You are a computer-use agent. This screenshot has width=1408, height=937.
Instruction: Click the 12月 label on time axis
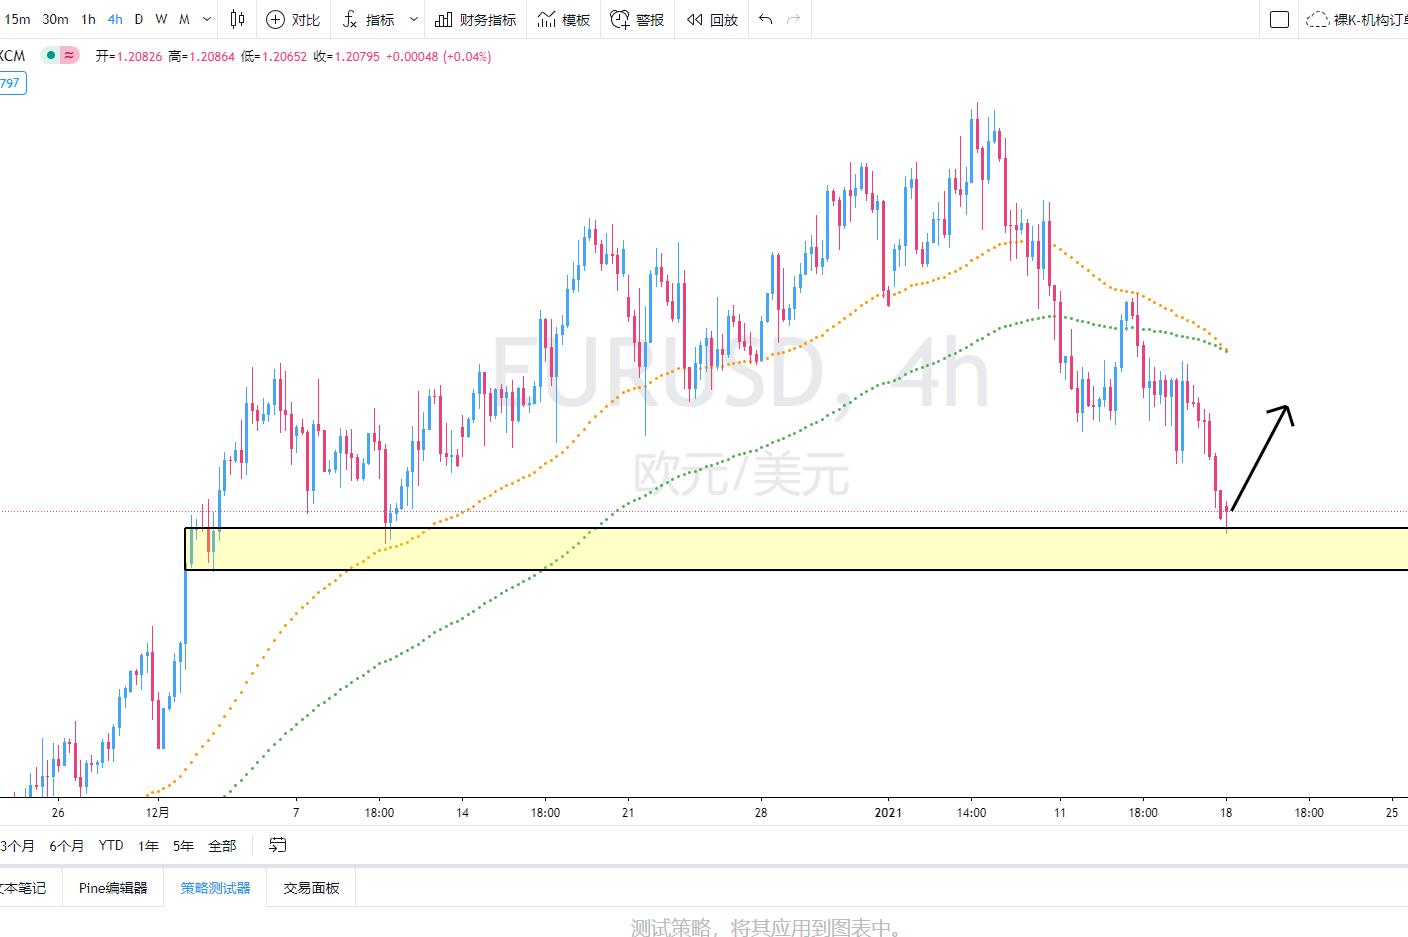[157, 812]
